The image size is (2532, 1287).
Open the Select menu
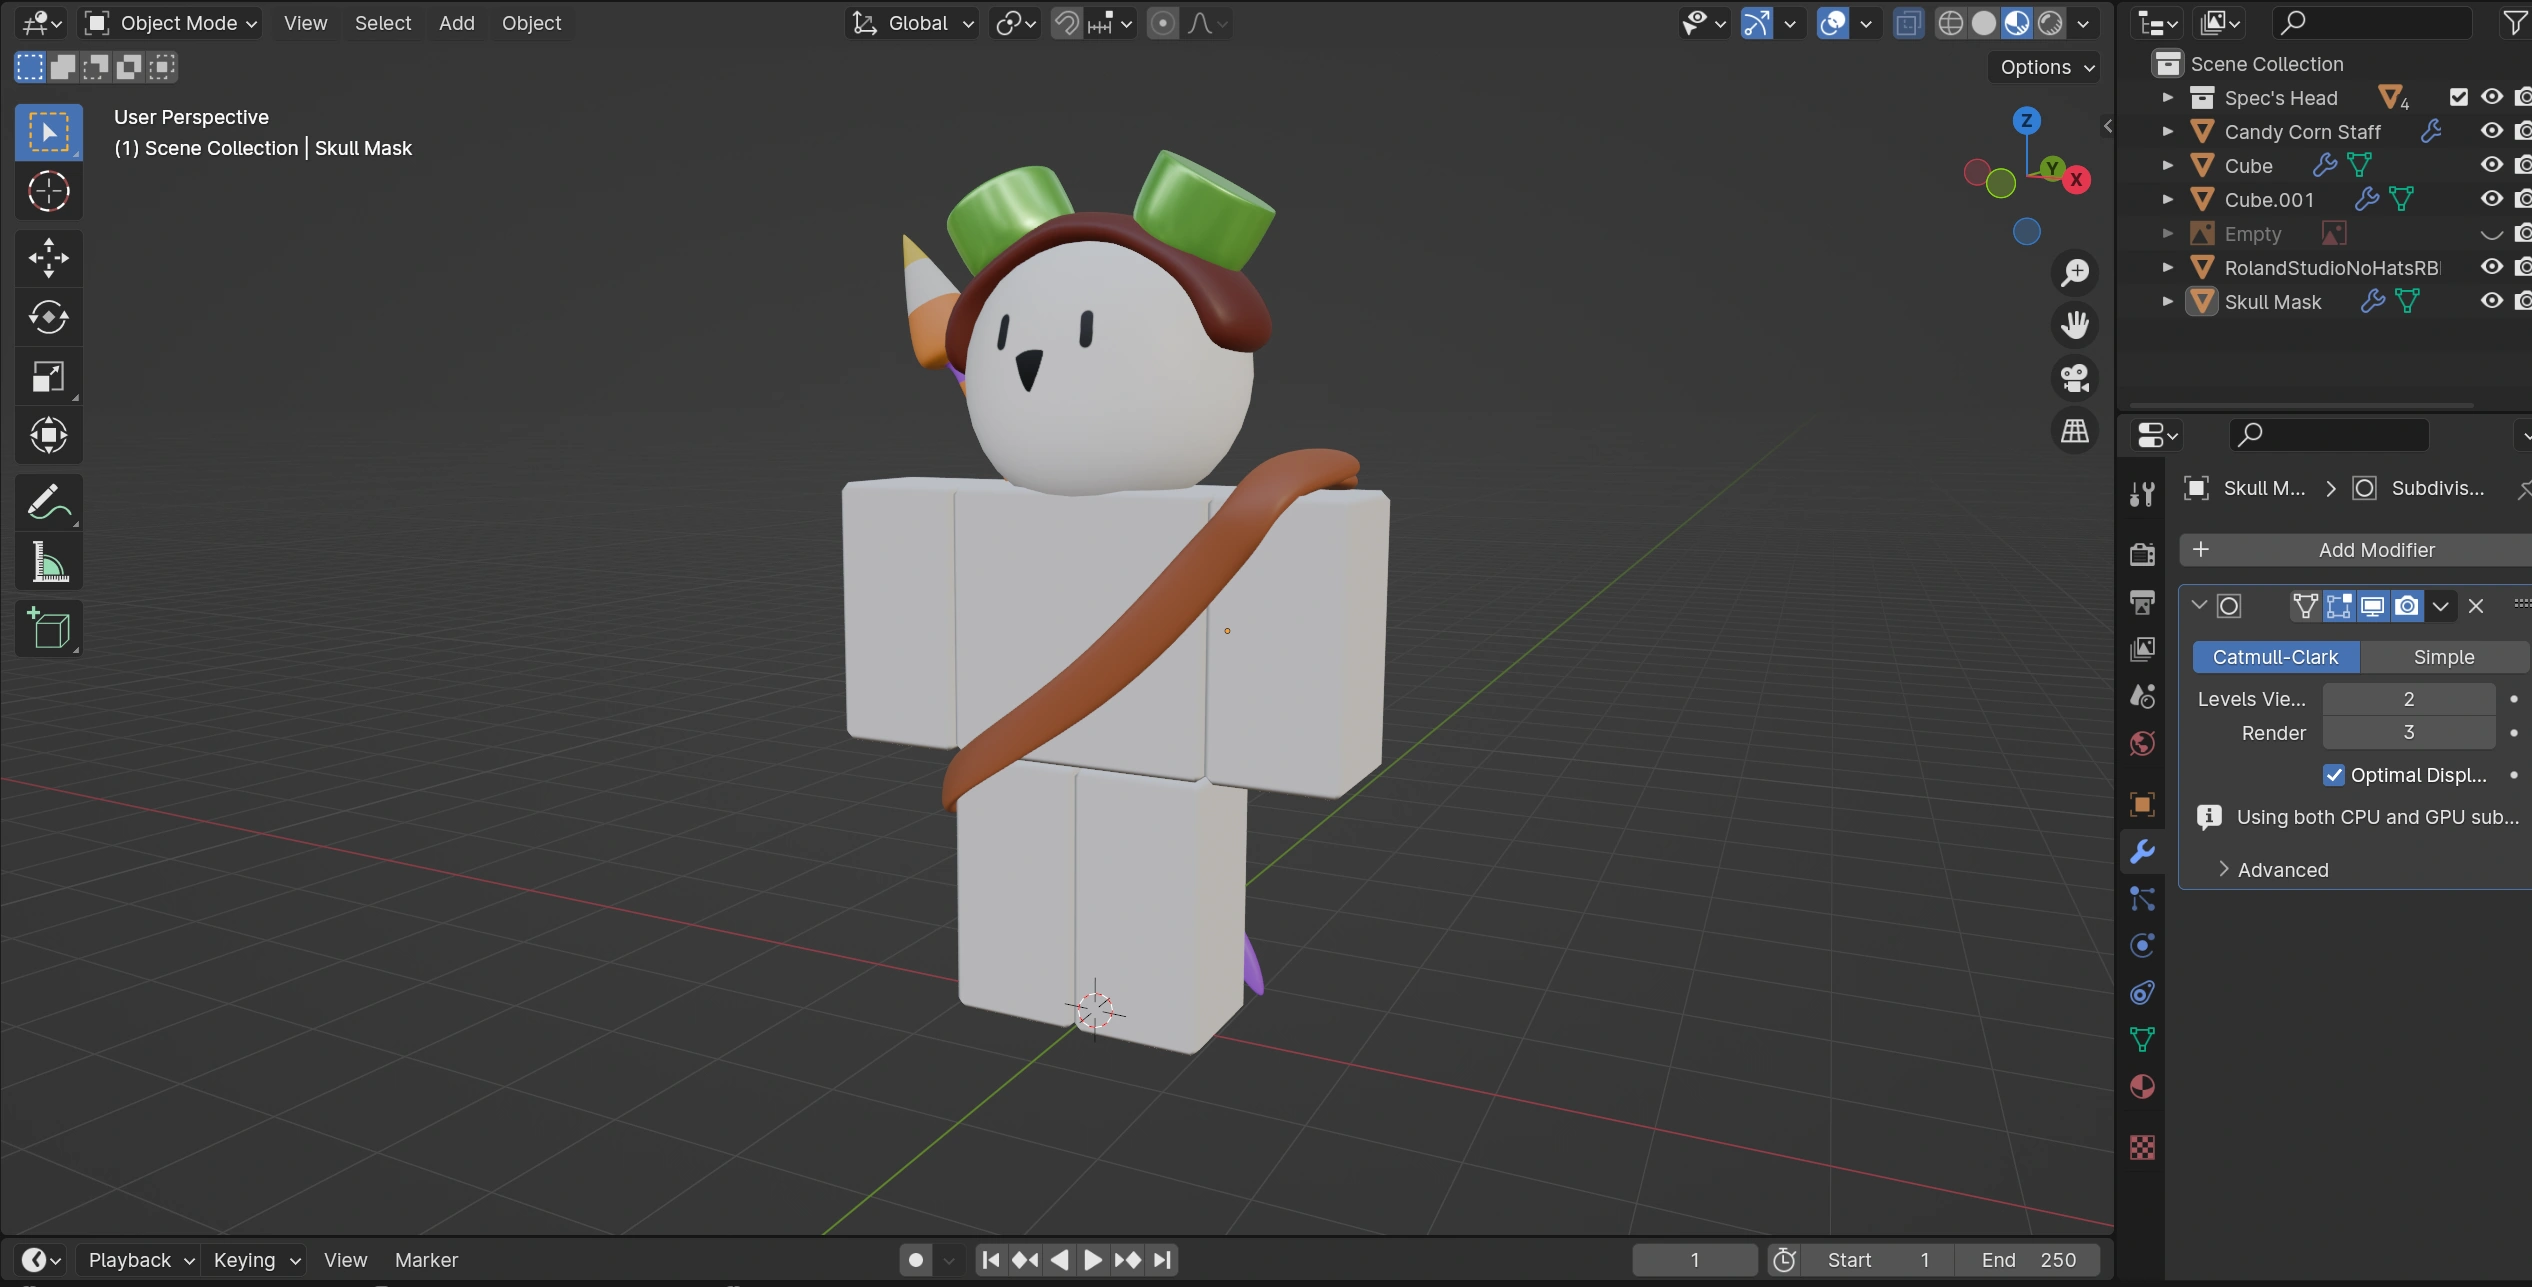tap(382, 23)
